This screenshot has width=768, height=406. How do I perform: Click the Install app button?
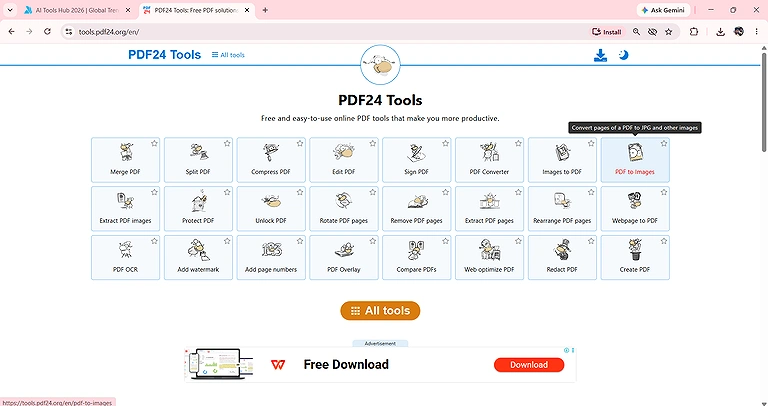pyautogui.click(x=607, y=32)
